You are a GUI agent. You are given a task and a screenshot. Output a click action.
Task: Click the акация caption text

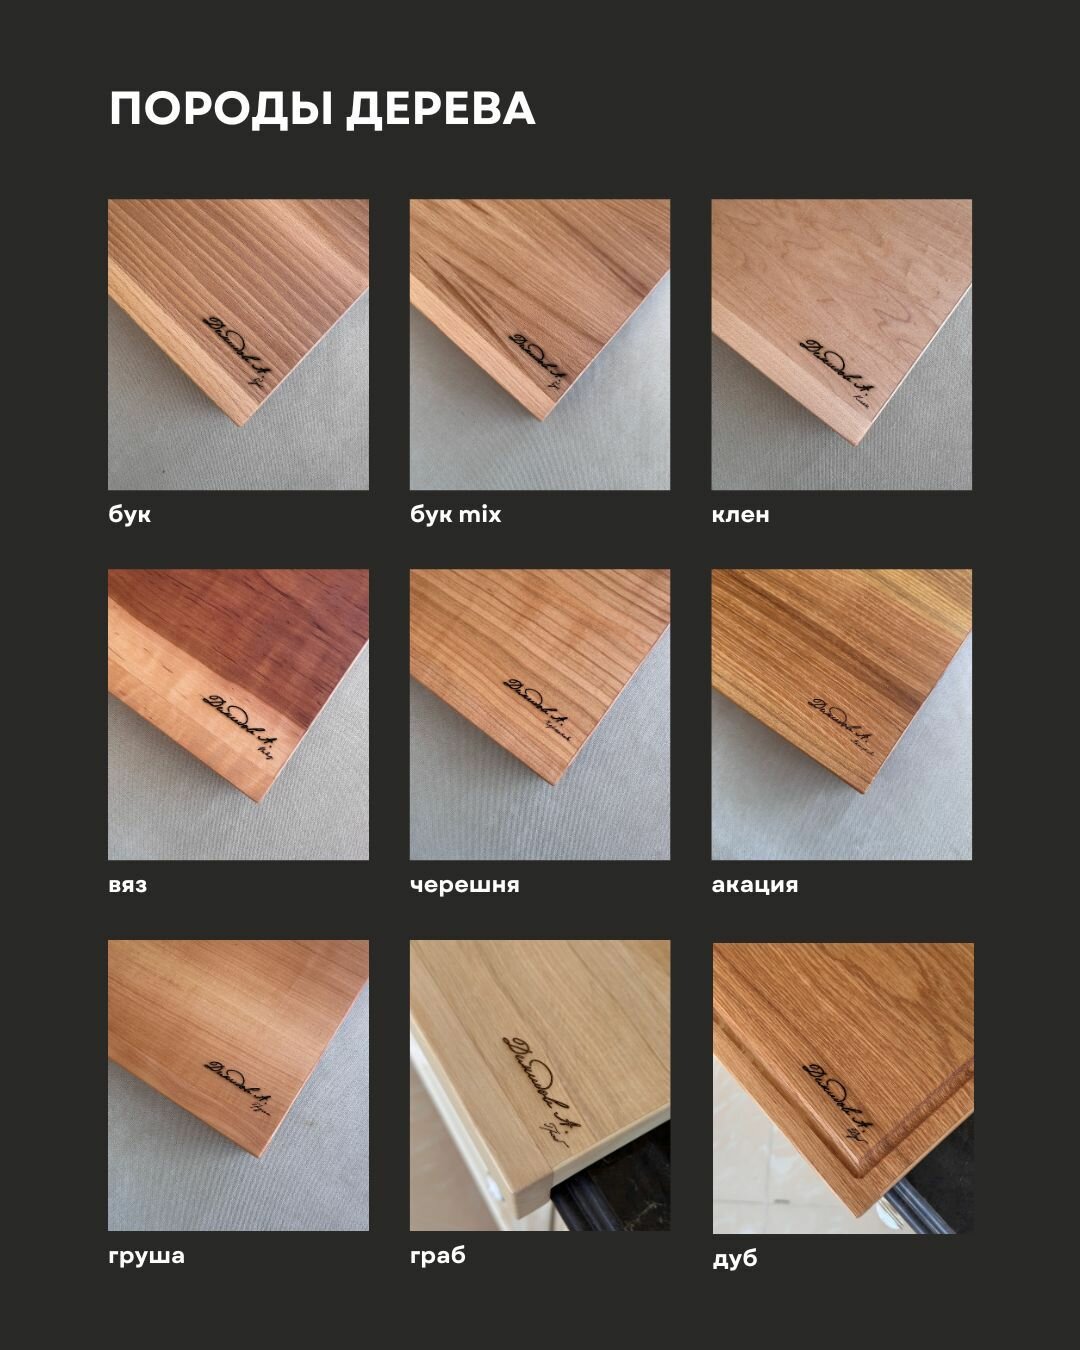[x=755, y=885]
